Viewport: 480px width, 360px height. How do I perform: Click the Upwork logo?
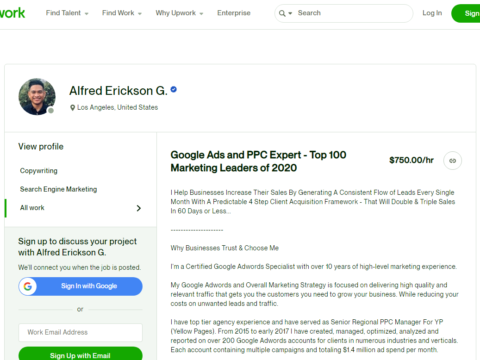(x=12, y=13)
